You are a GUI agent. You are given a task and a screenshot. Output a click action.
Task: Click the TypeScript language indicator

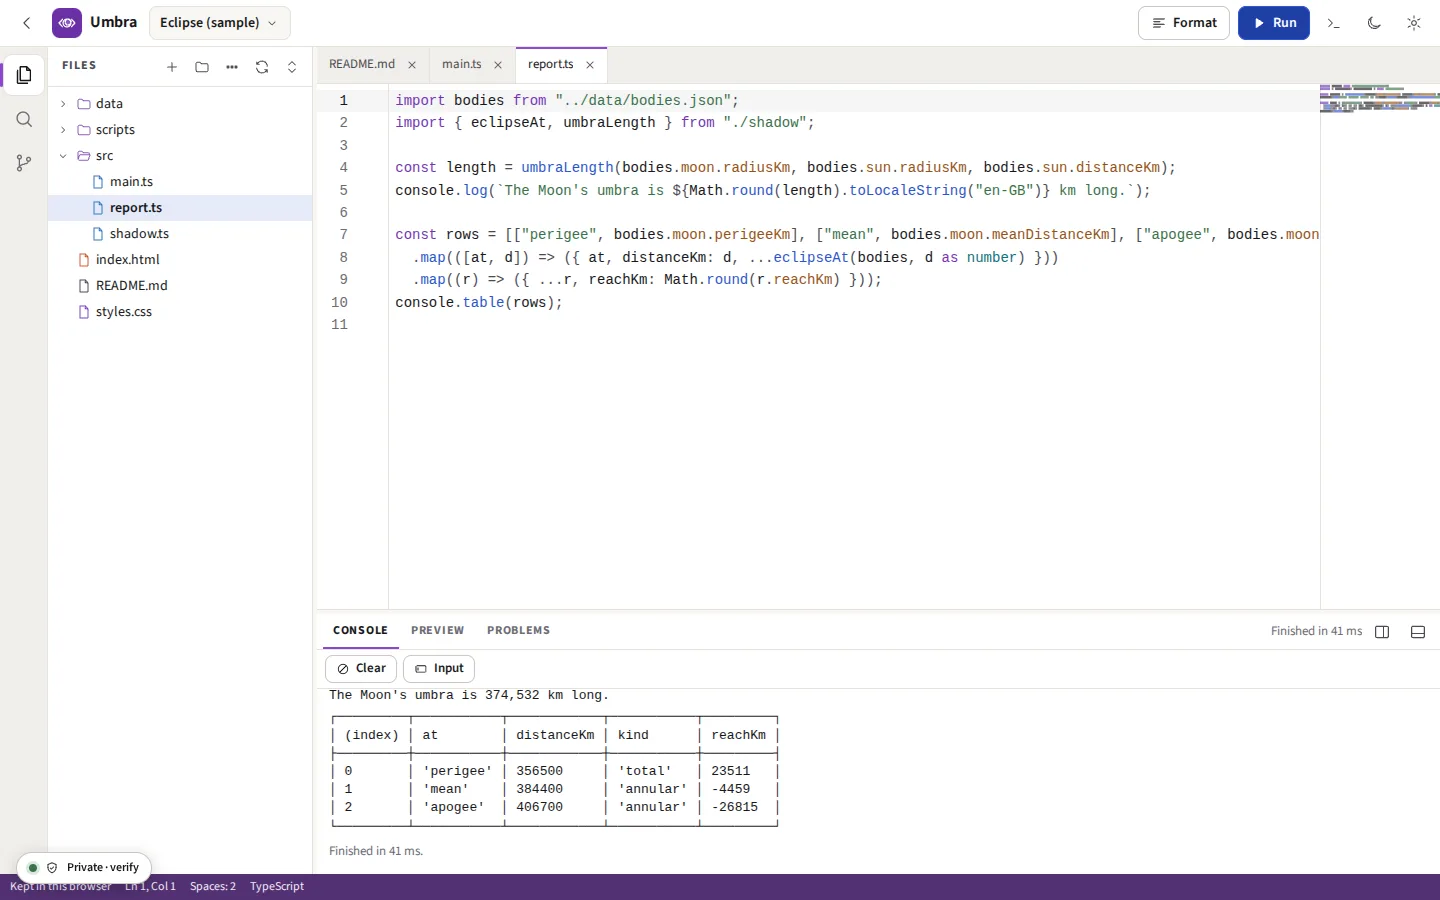click(277, 886)
